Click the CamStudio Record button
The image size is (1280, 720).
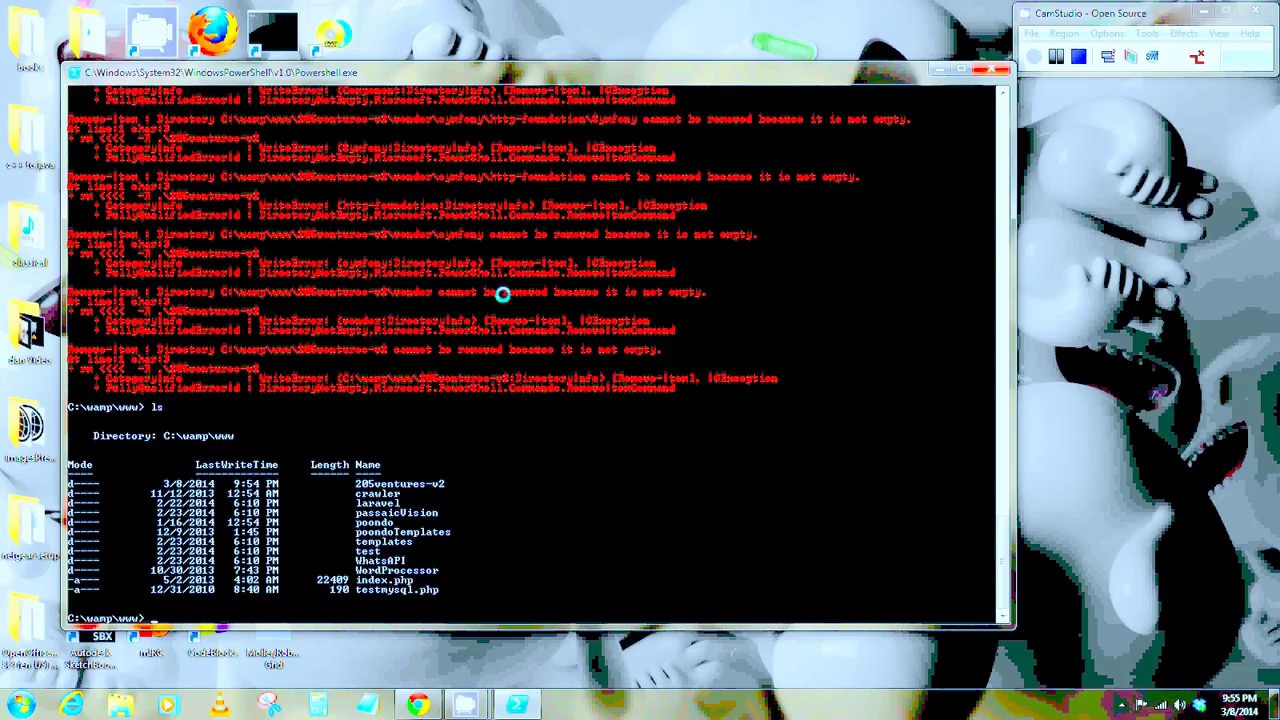tap(1034, 57)
